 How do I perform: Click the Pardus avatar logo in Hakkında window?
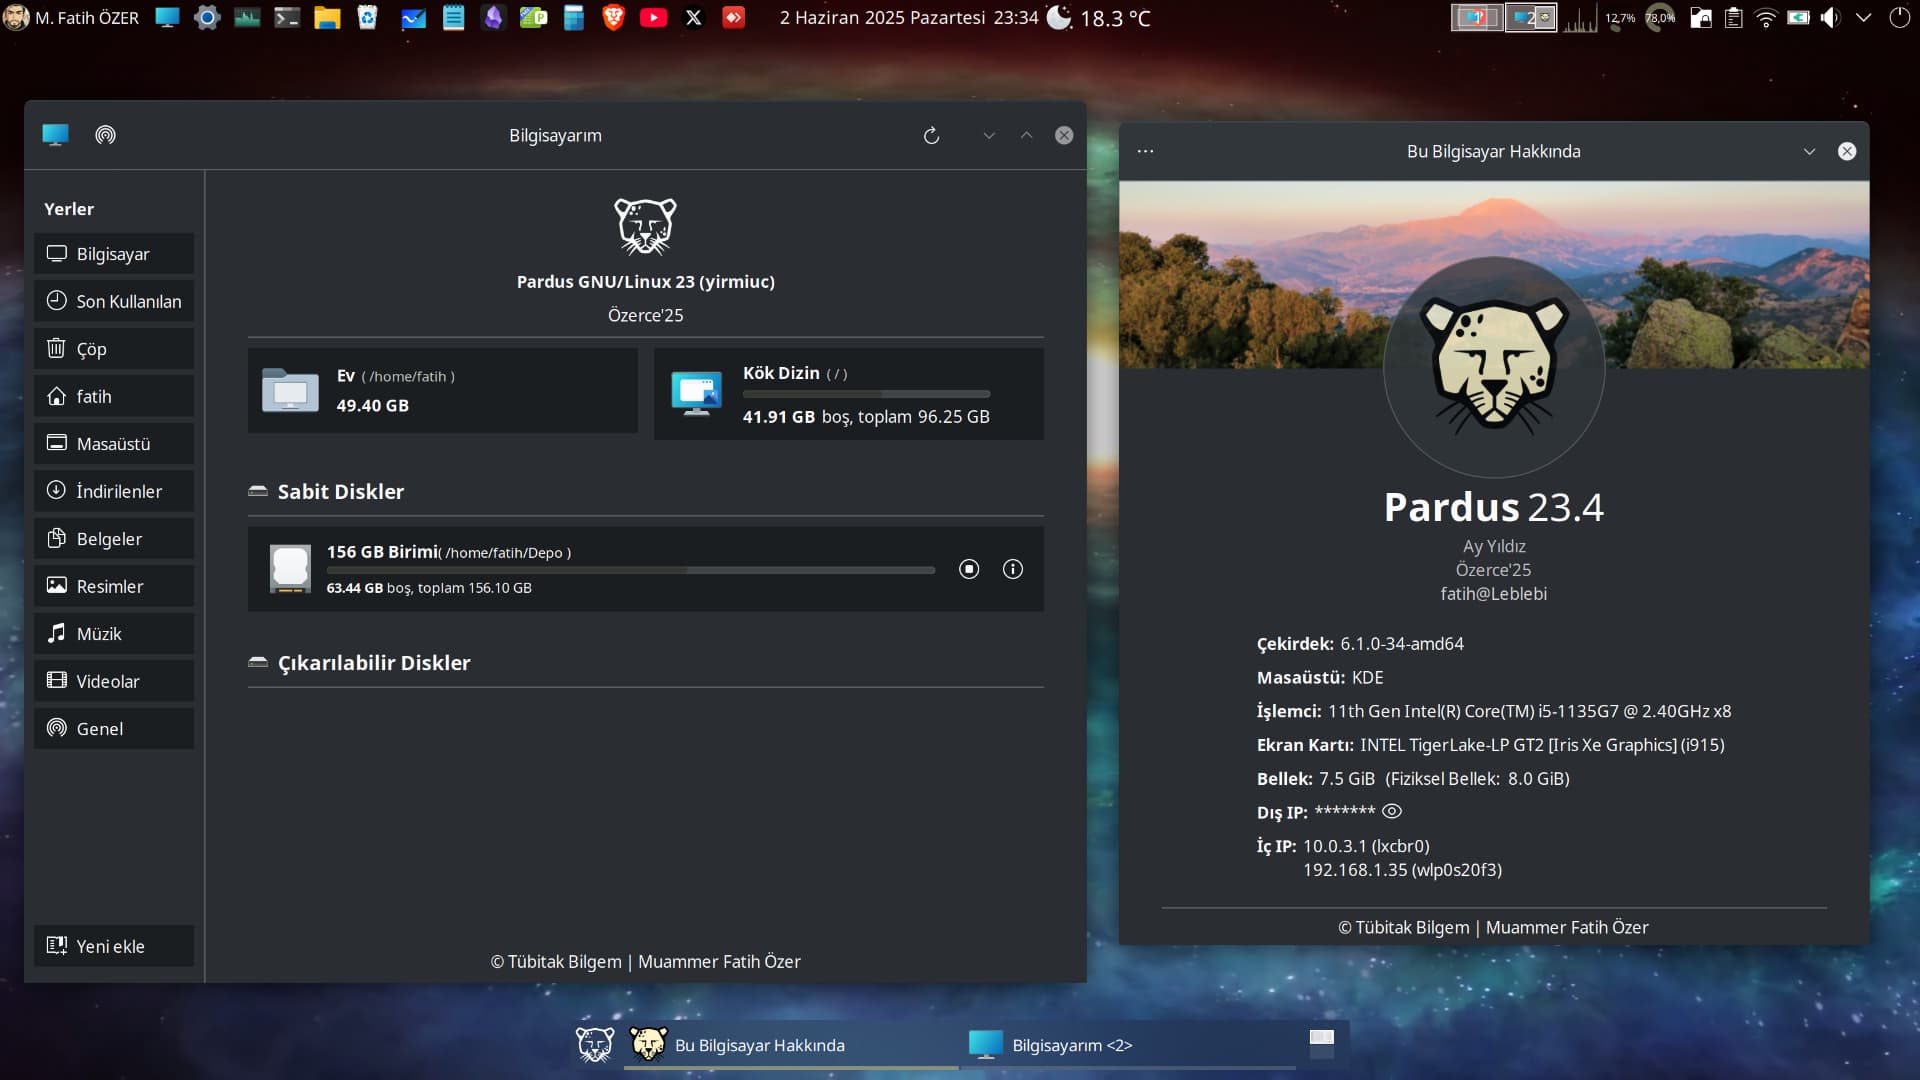1494,367
